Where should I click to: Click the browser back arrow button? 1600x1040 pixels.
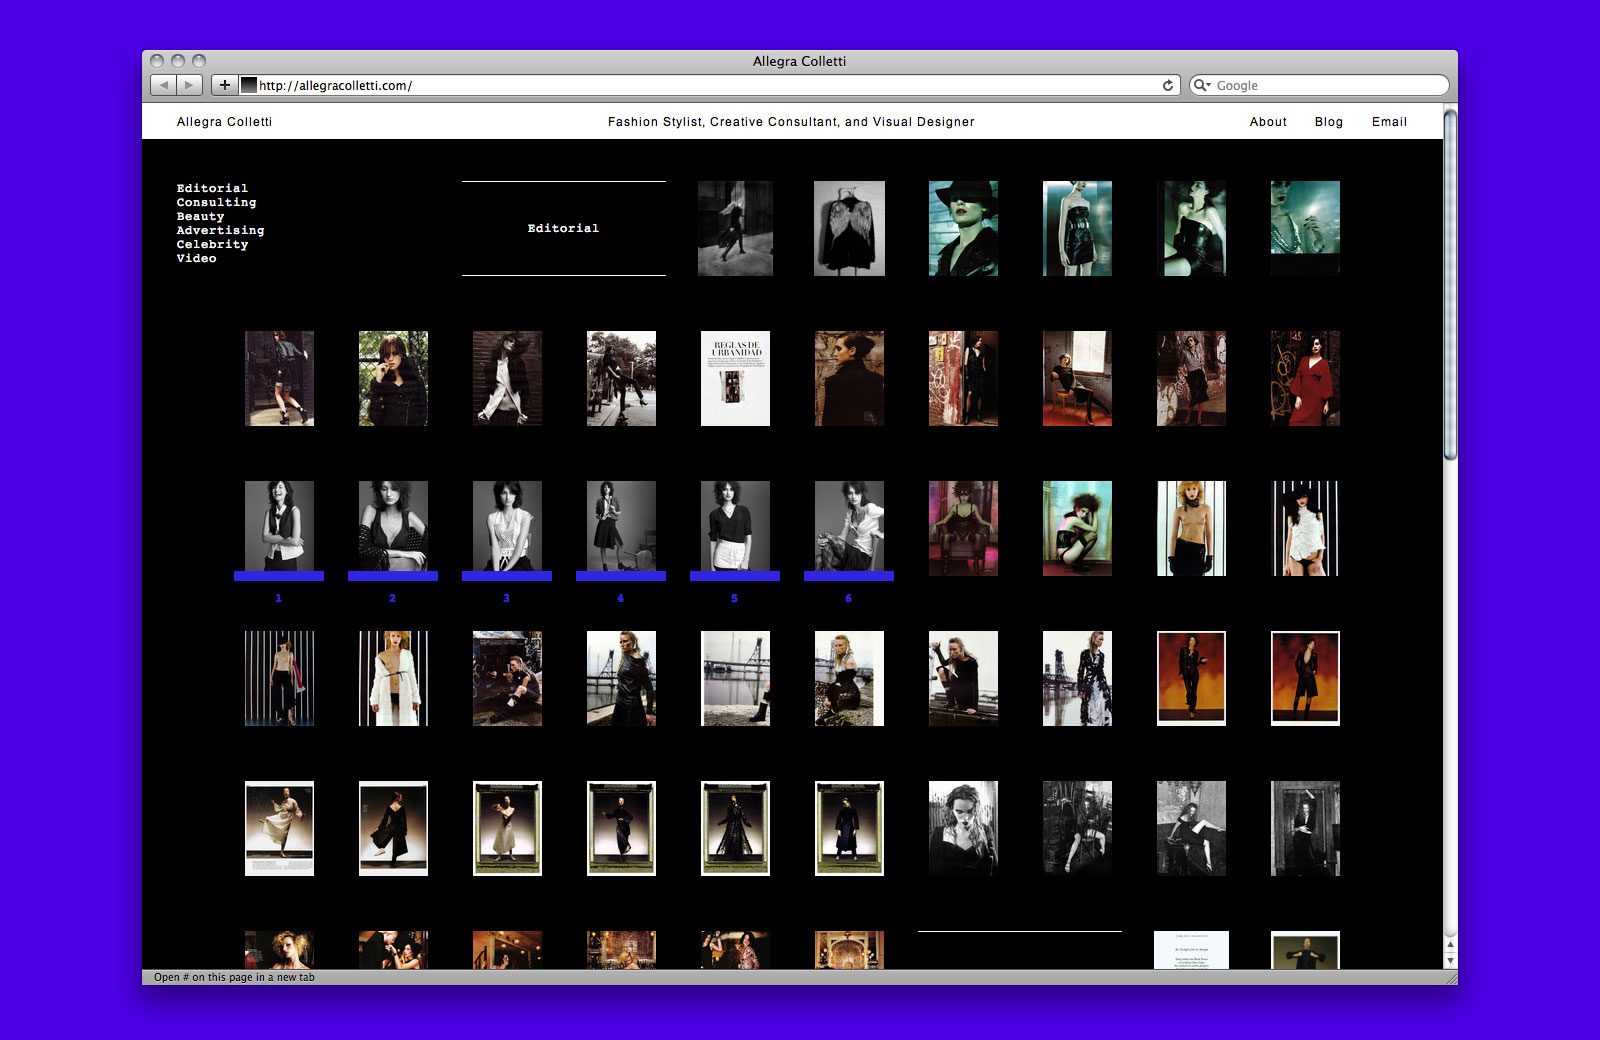[164, 85]
